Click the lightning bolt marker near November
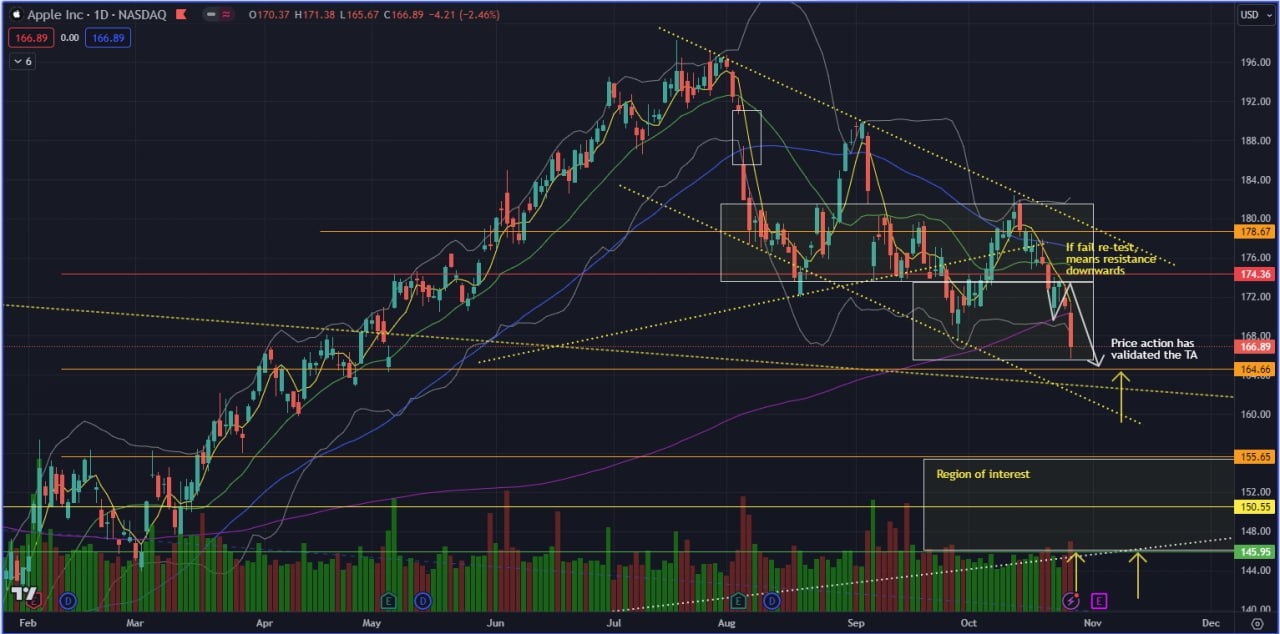 click(1071, 601)
